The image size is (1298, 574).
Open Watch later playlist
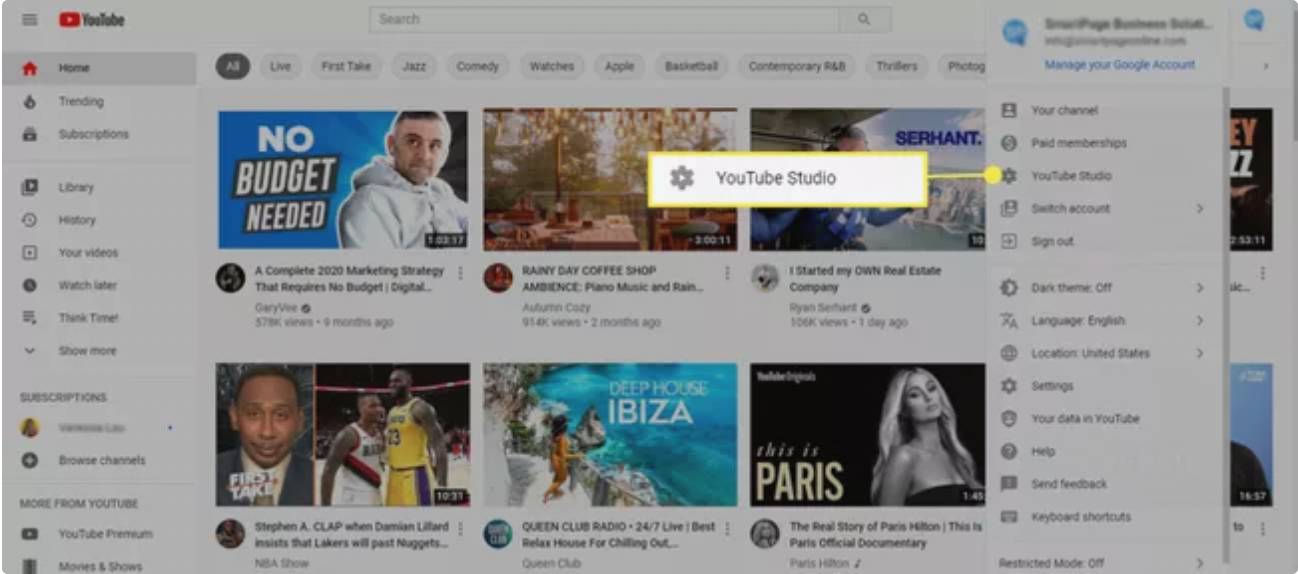87,285
